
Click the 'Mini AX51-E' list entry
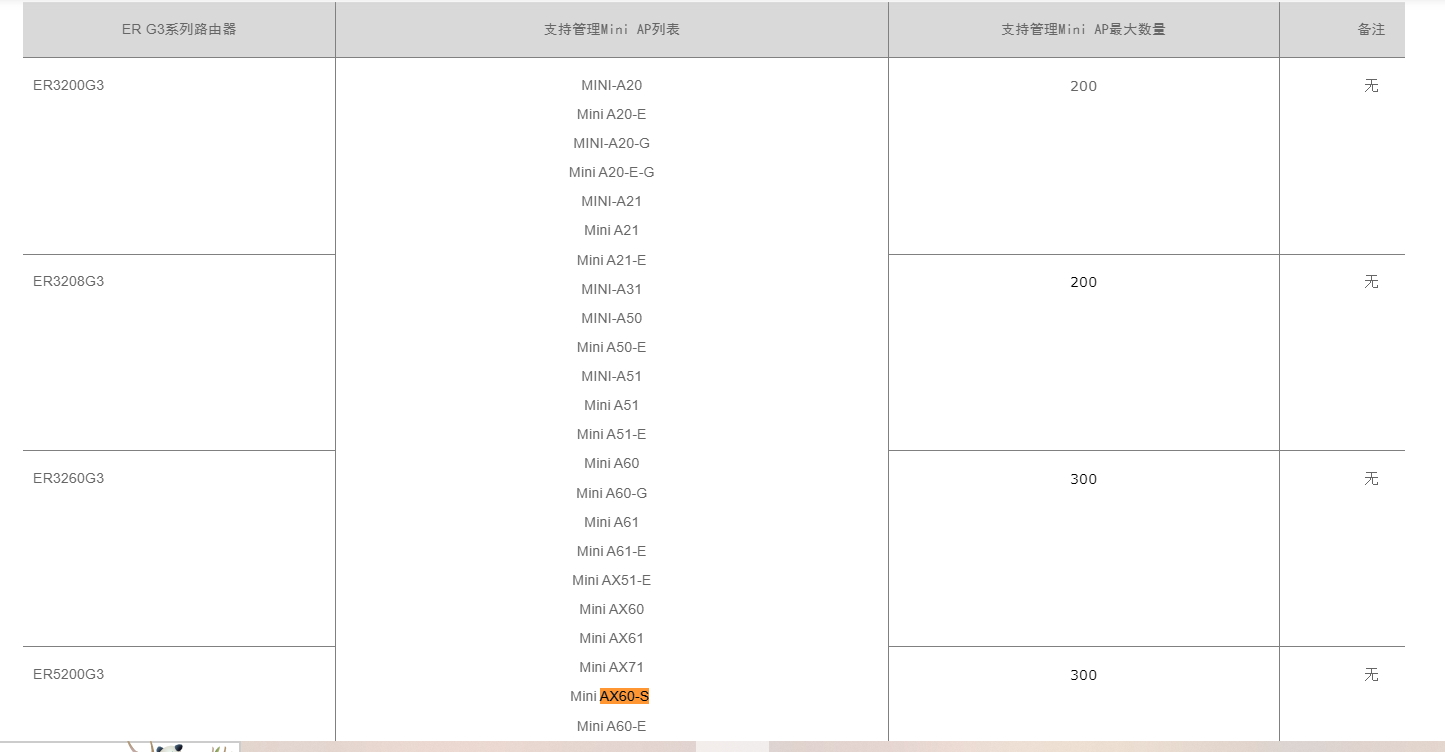(x=612, y=580)
